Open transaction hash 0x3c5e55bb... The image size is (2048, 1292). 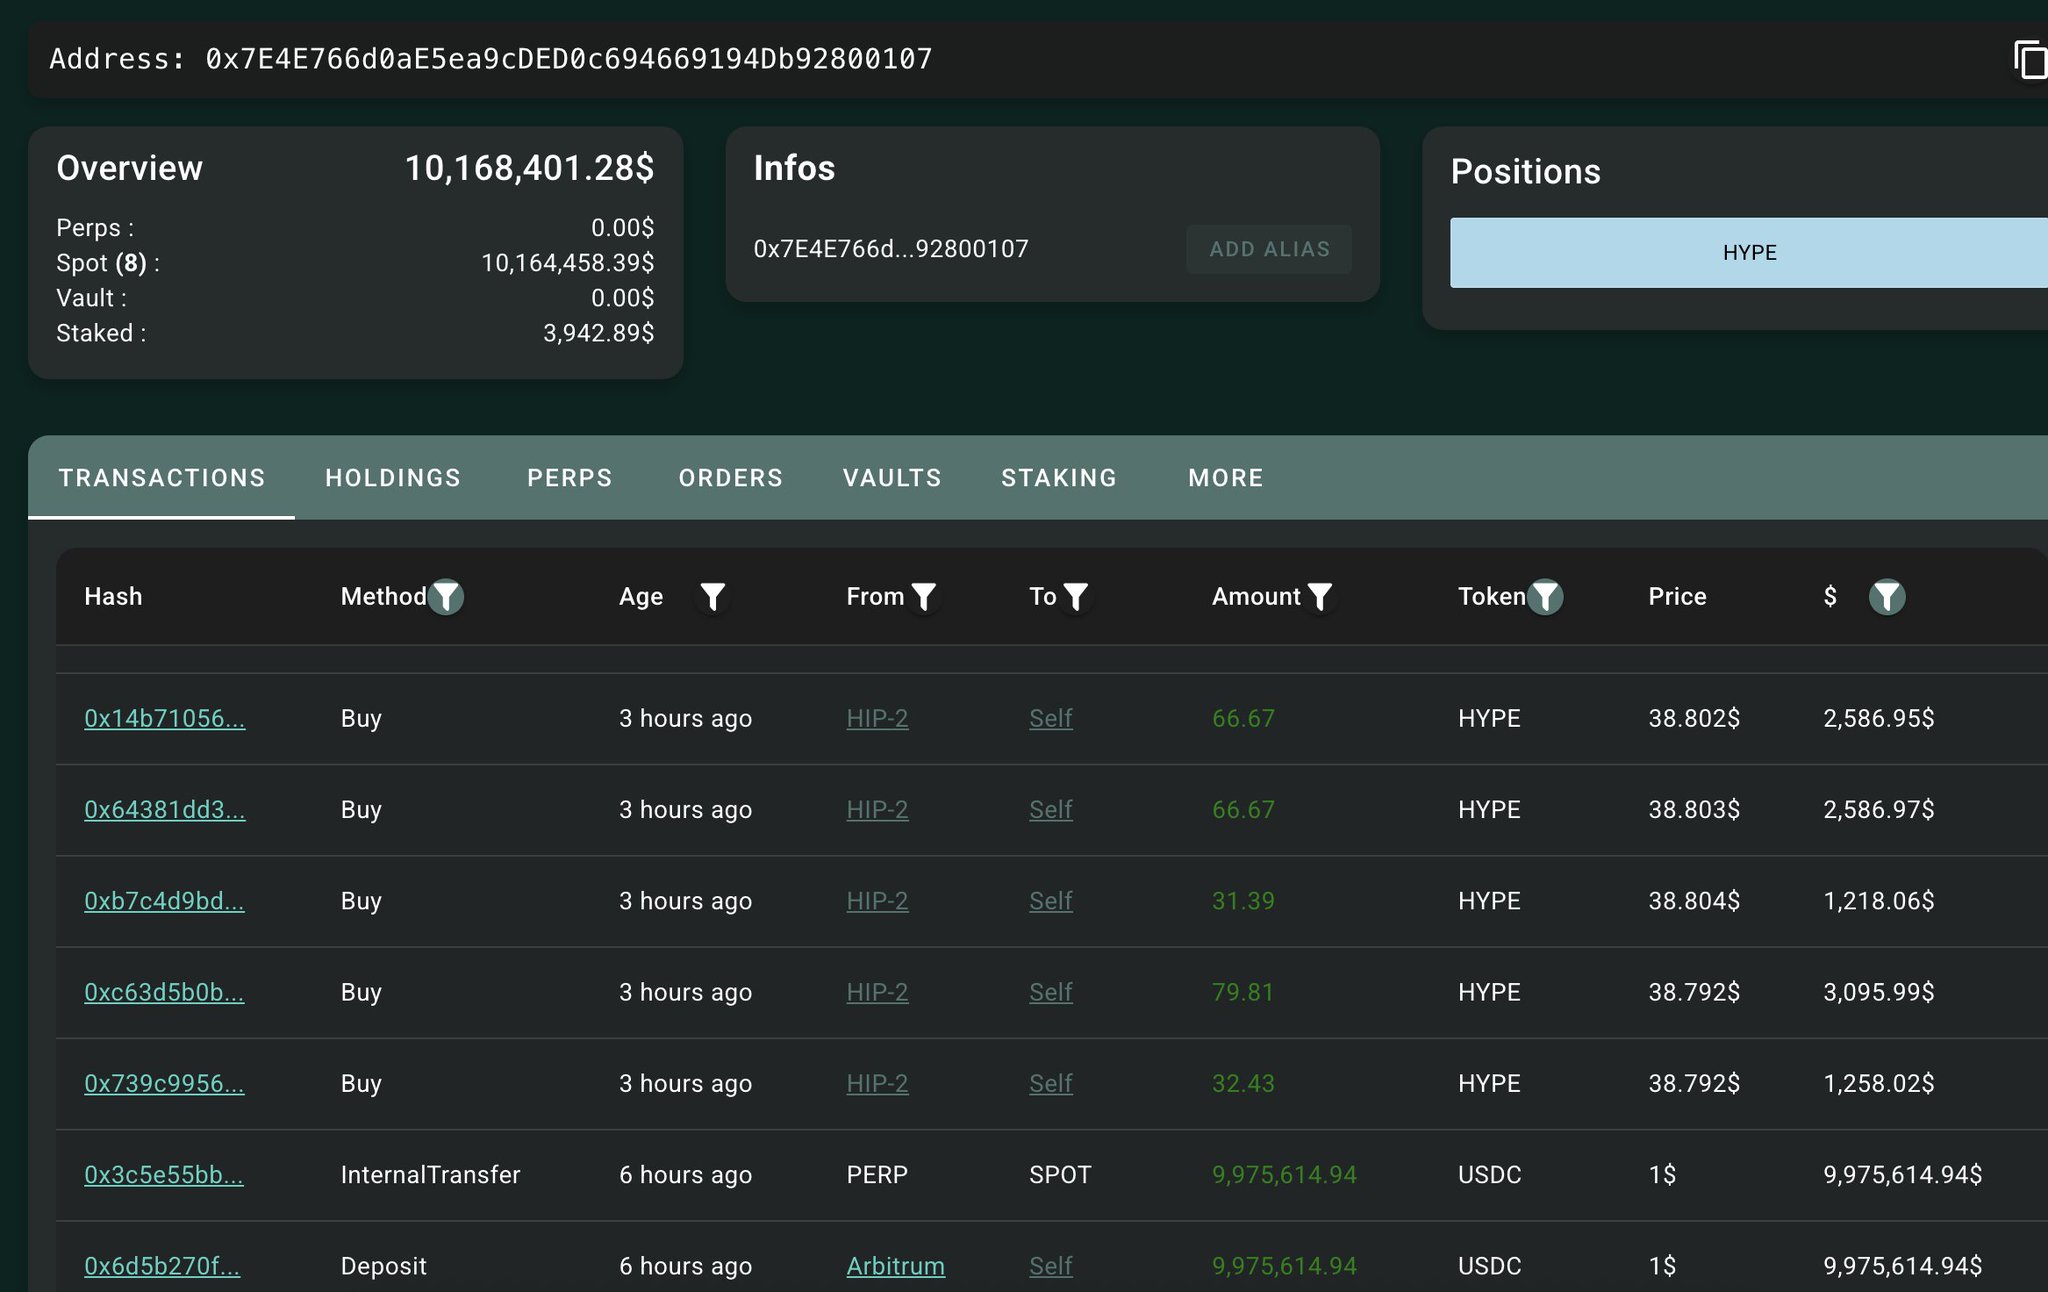click(x=164, y=1175)
